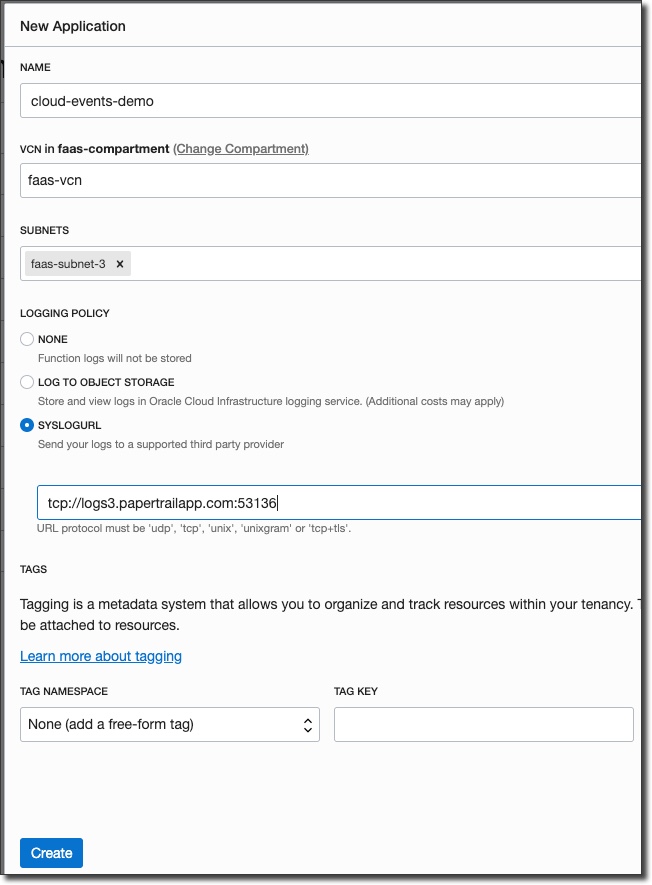Click the Change Compartment link

coord(241,149)
